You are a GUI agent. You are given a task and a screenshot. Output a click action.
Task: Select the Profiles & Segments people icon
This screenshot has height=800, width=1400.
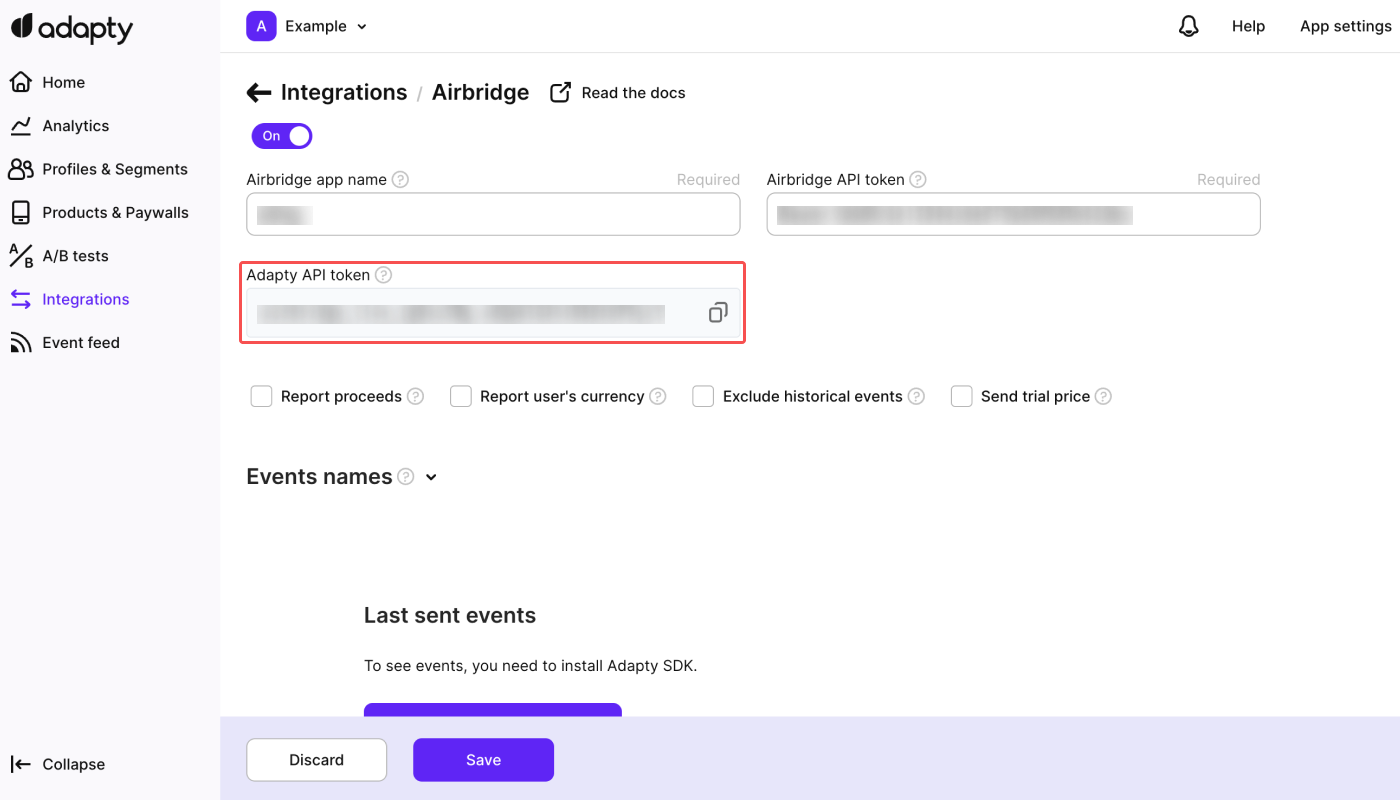point(21,169)
